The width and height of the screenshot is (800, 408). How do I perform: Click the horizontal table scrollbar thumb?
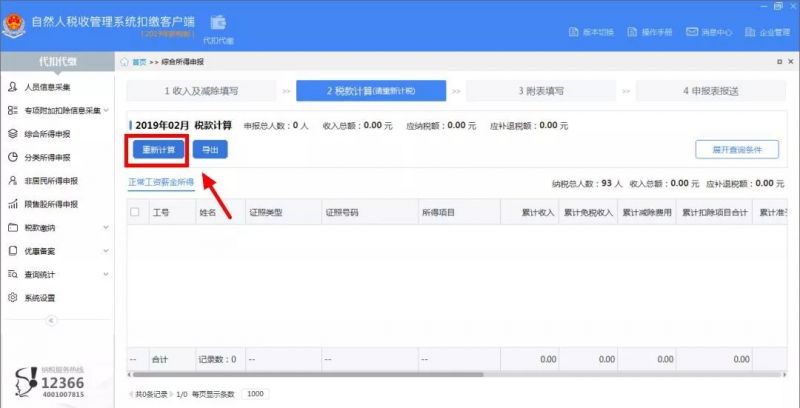(x=307, y=374)
